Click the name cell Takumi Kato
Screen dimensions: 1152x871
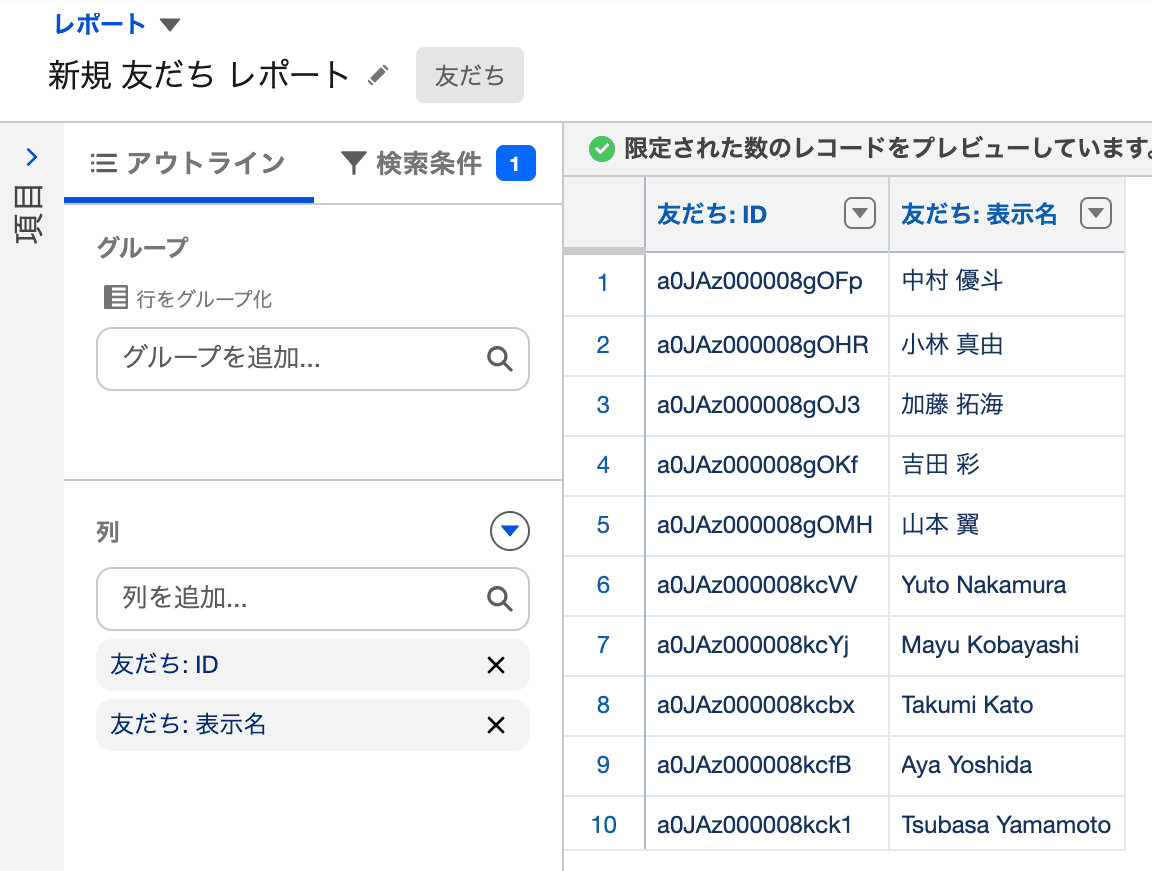1007,706
